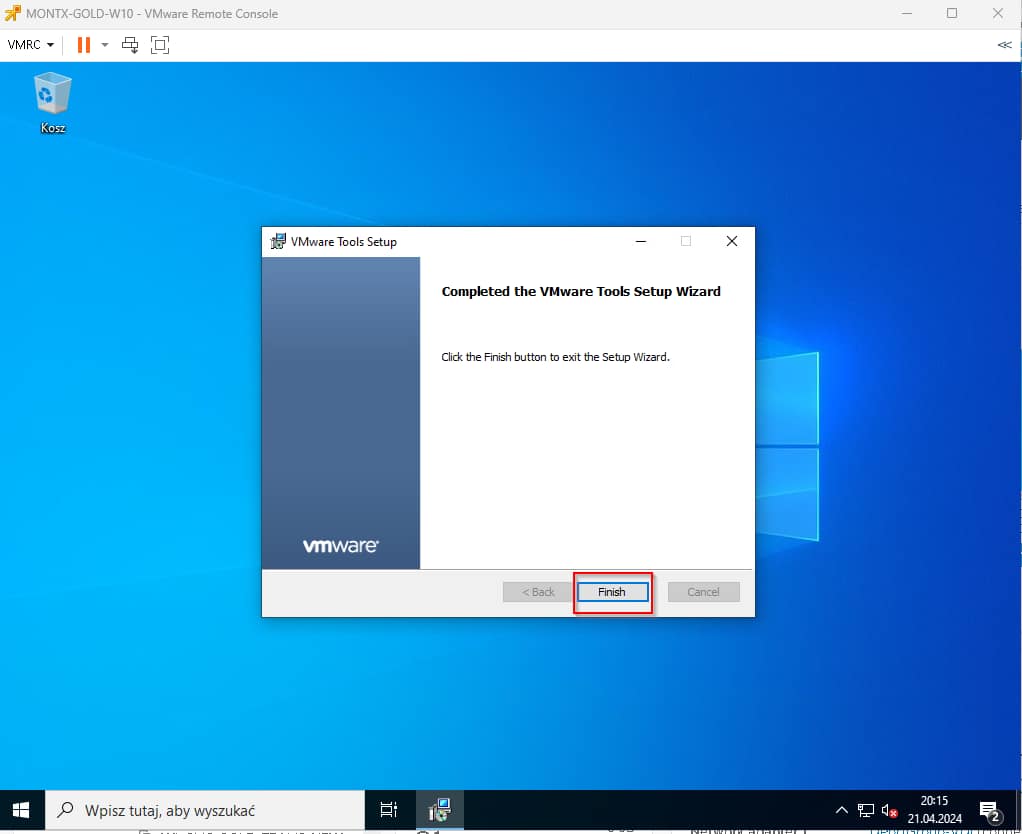Image resolution: width=1022 pixels, height=834 pixels.
Task: Show hidden system tray icons
Action: (x=842, y=810)
